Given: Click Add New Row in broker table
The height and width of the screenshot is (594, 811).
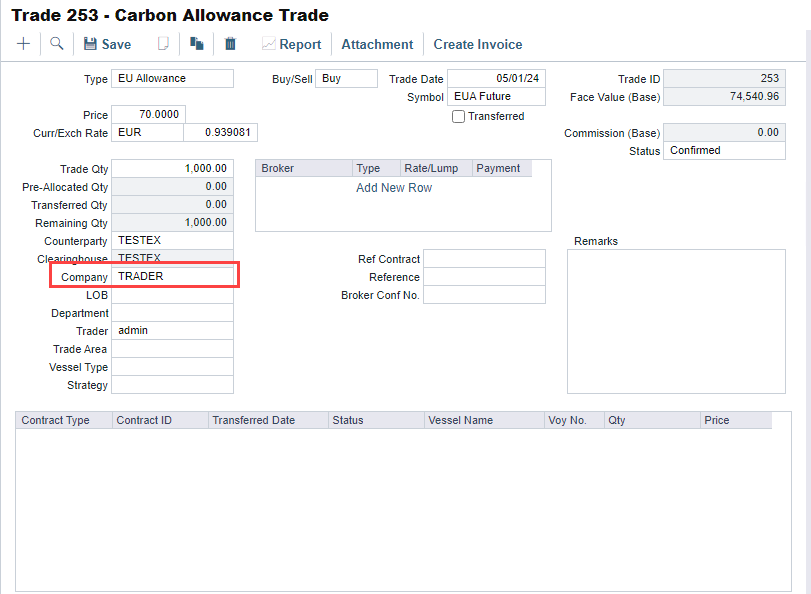Looking at the screenshot, I should [x=394, y=188].
